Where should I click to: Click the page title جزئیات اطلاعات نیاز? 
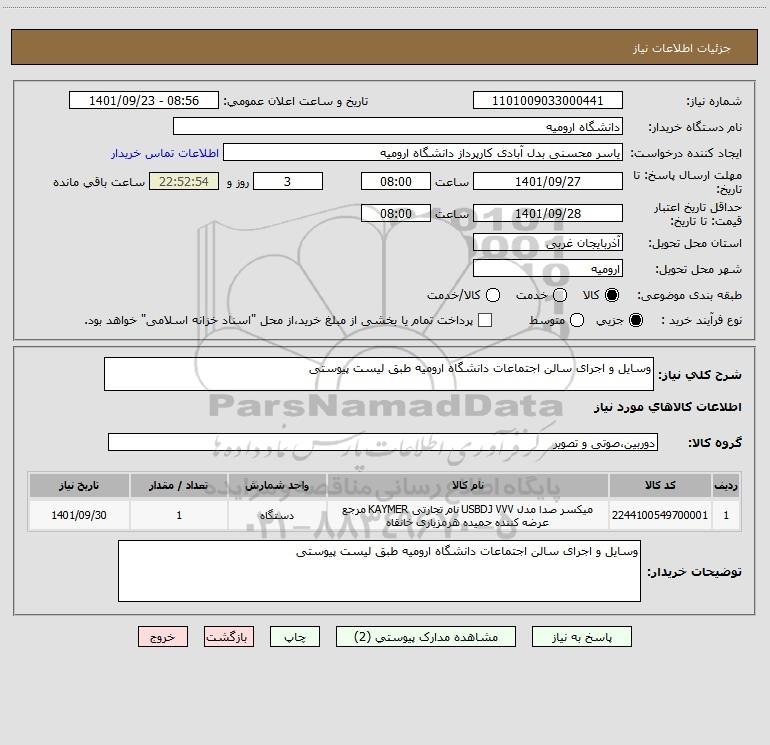click(682, 48)
